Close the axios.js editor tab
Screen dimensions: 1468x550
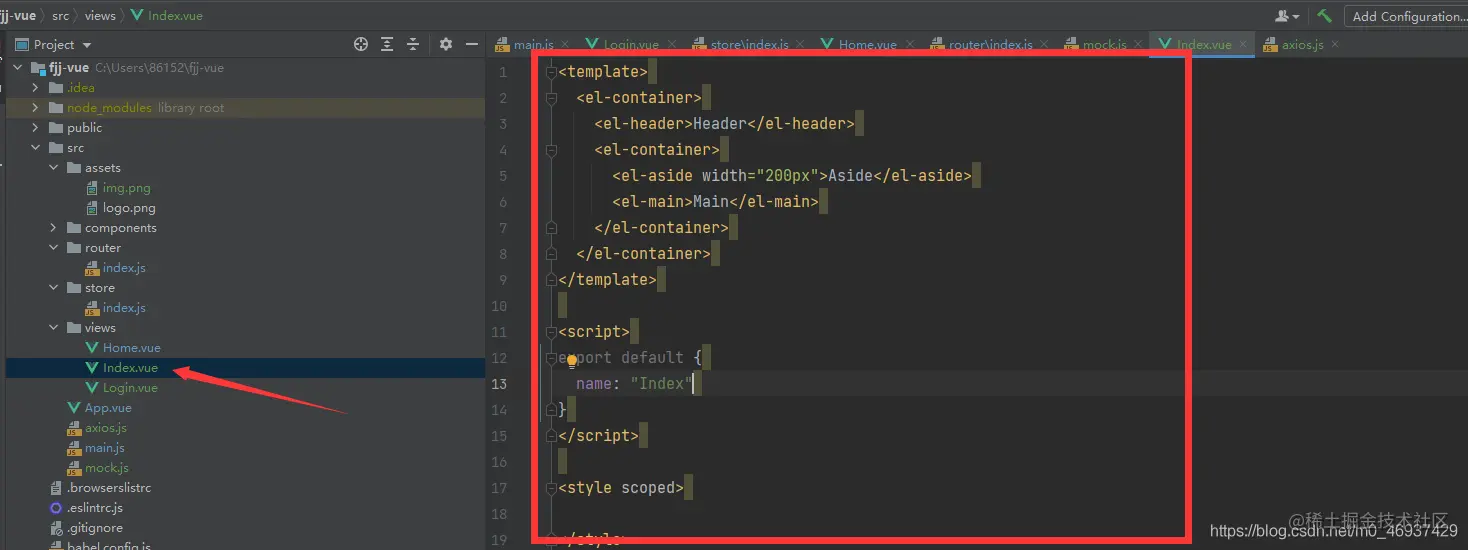point(1335,45)
